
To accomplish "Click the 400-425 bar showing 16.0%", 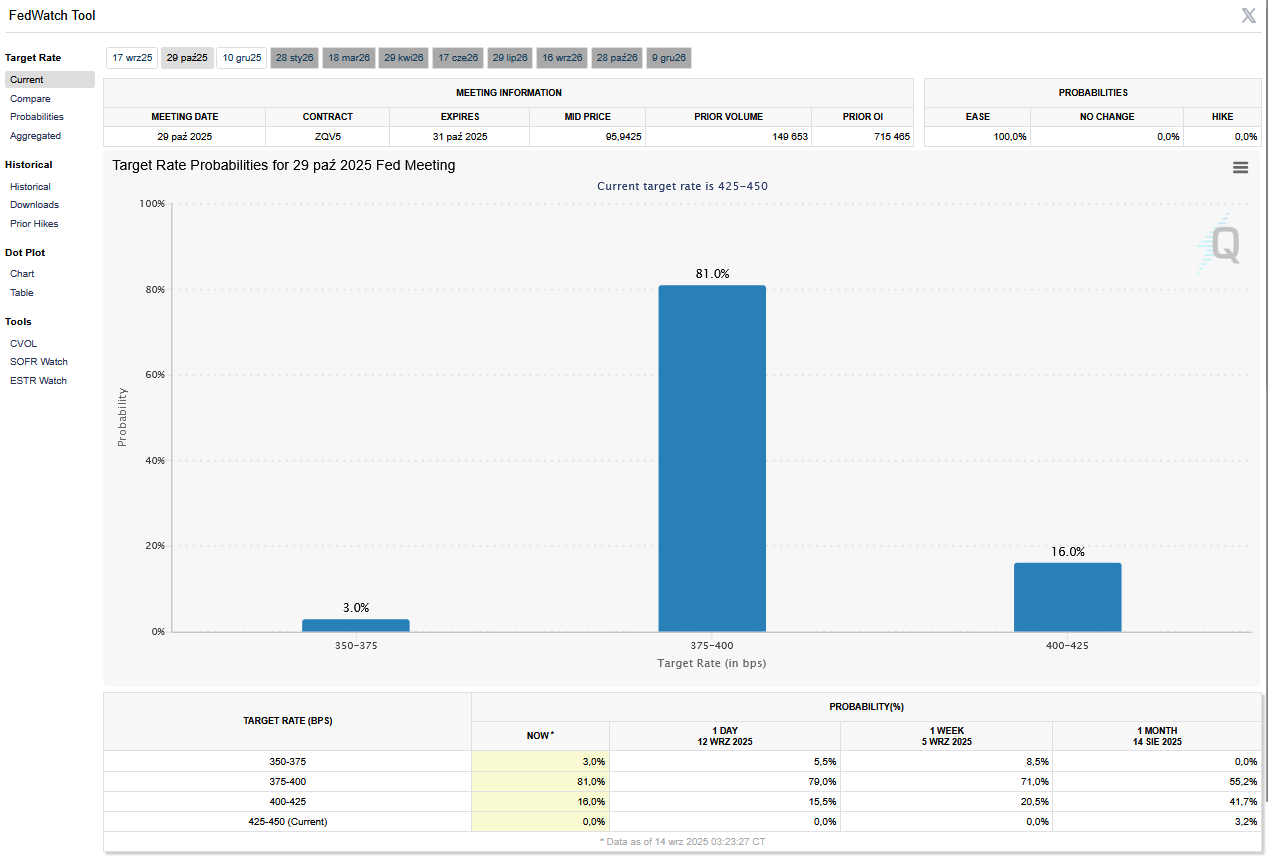I will point(1067,597).
